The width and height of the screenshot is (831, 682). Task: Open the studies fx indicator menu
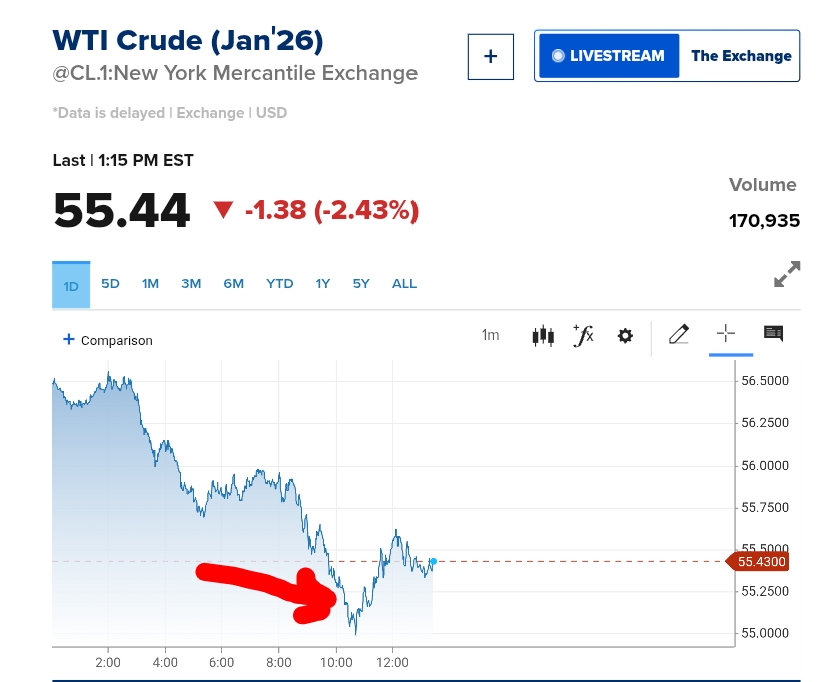[583, 336]
